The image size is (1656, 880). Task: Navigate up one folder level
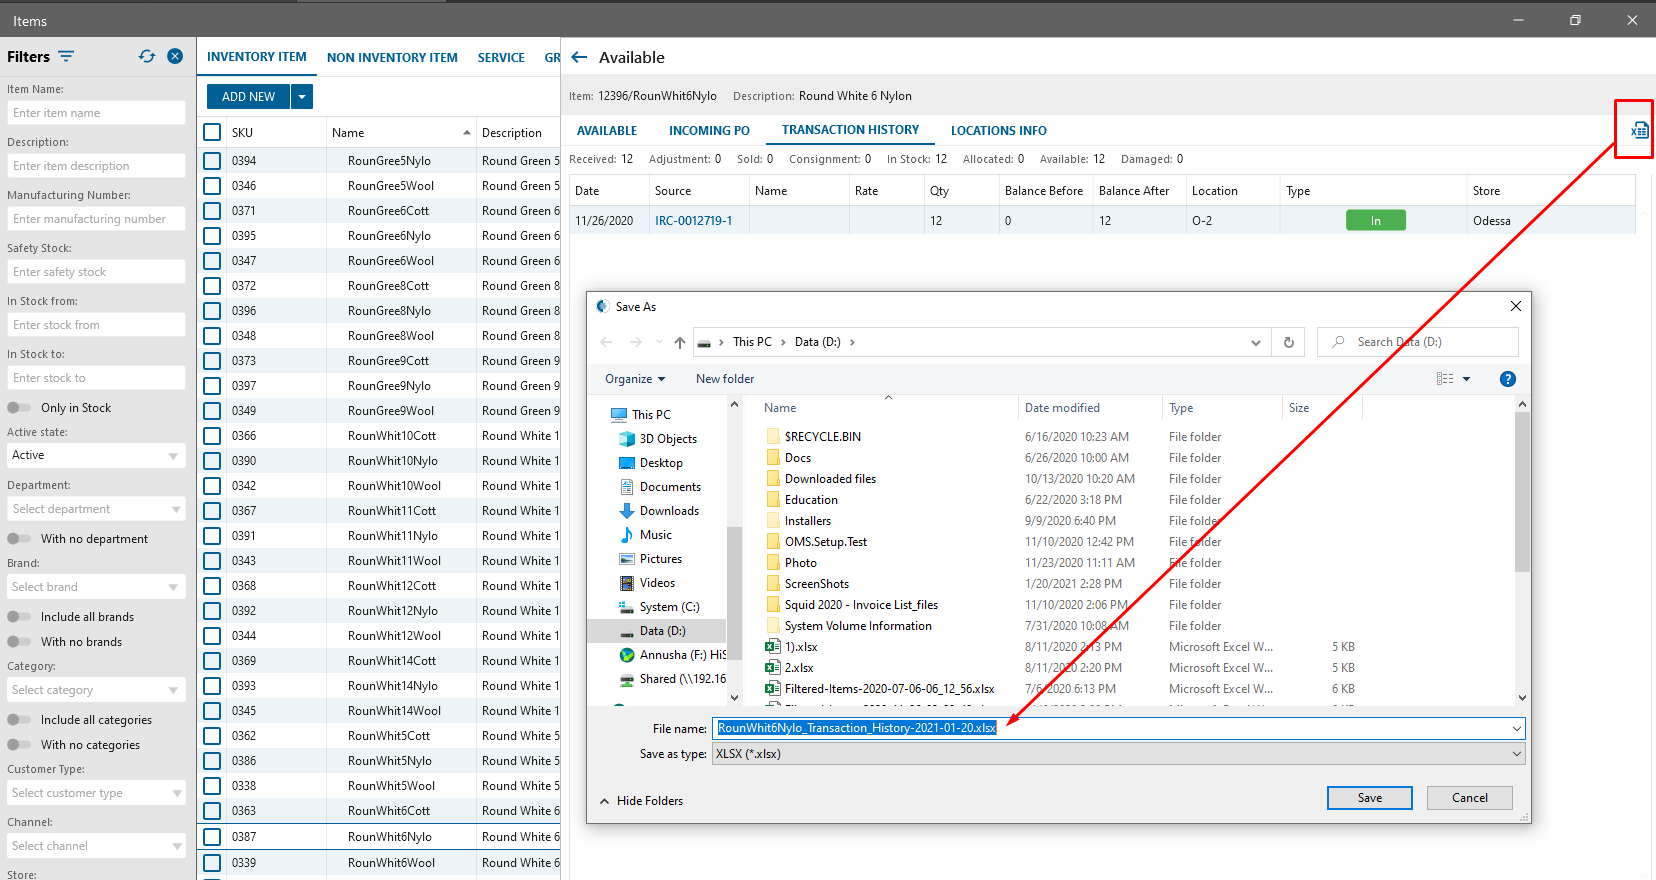[x=680, y=343]
